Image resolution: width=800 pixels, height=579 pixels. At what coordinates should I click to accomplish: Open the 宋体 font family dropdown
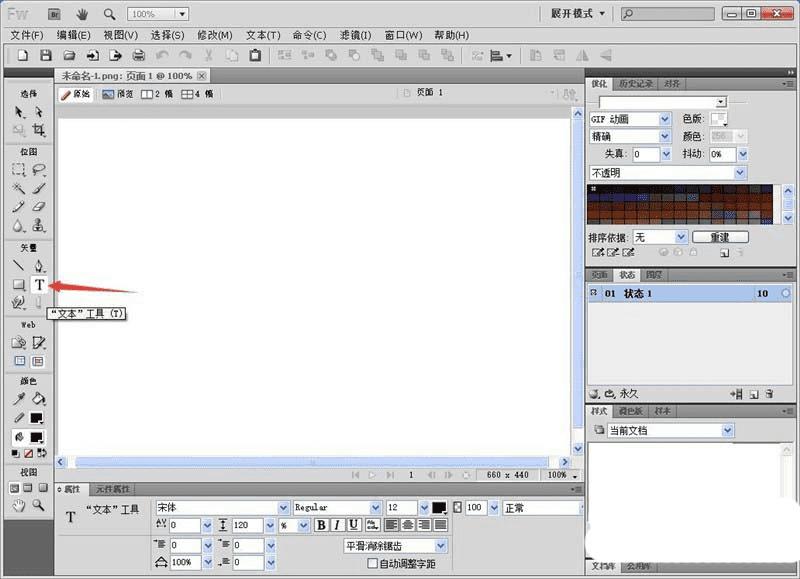pos(283,508)
